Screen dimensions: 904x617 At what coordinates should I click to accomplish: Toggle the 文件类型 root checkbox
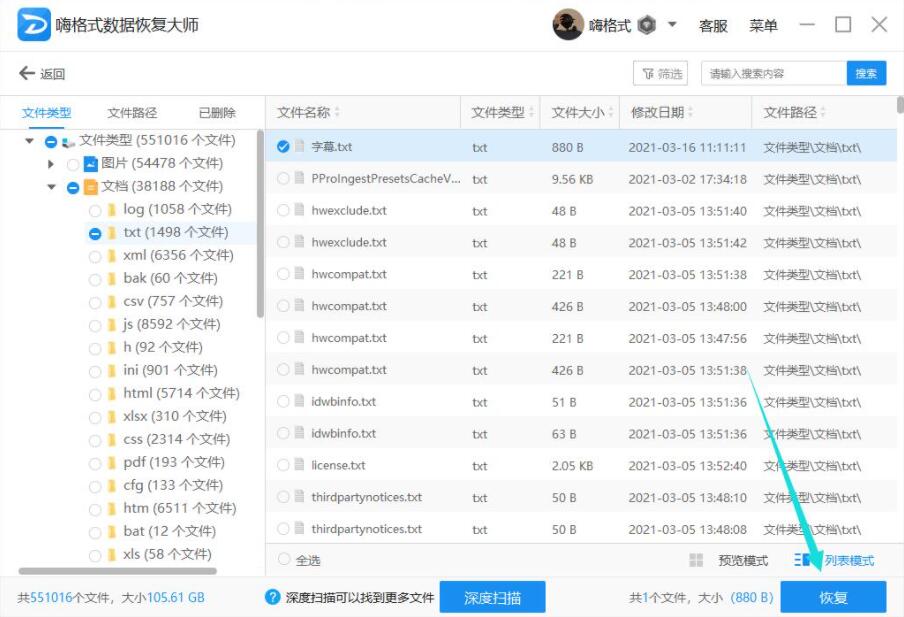point(51,141)
